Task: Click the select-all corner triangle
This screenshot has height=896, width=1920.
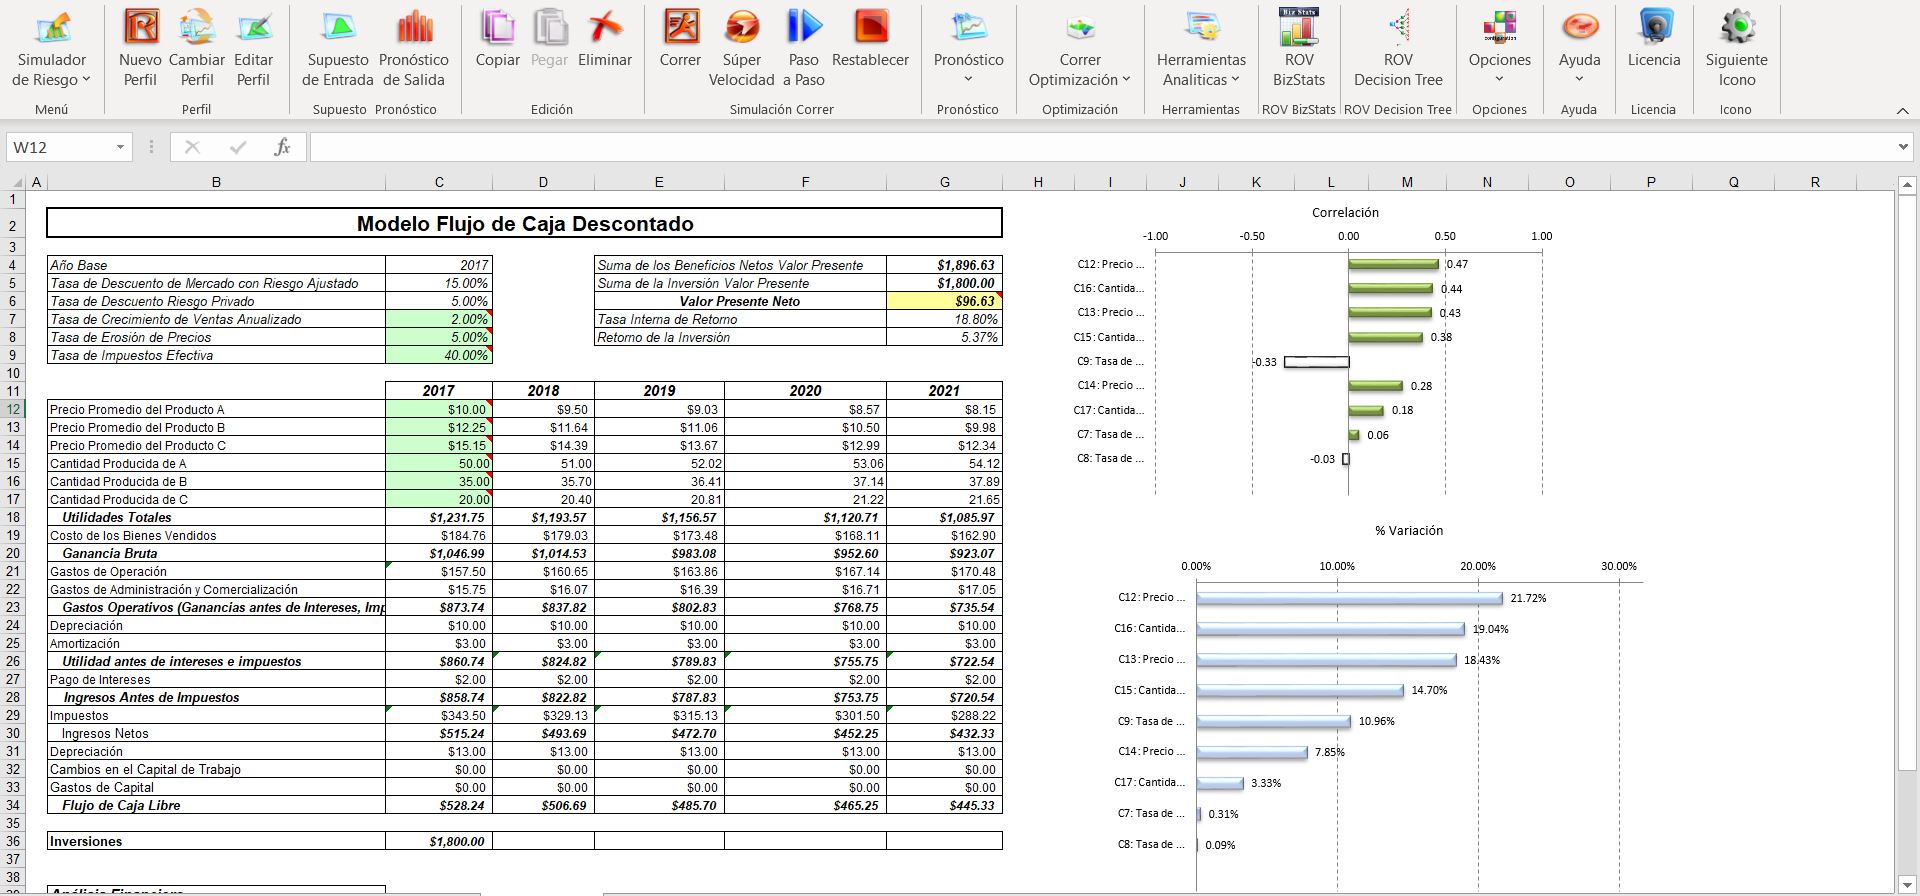Action: click(x=15, y=182)
